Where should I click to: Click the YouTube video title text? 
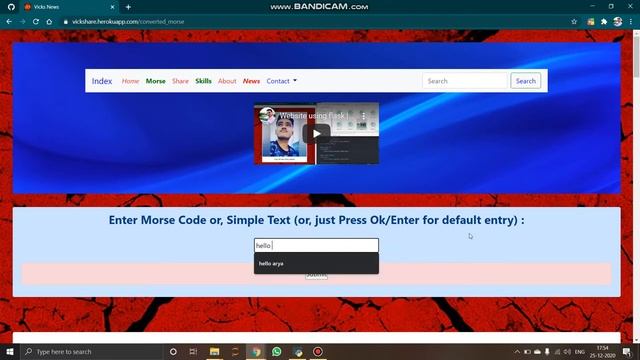pyautogui.click(x=313, y=116)
